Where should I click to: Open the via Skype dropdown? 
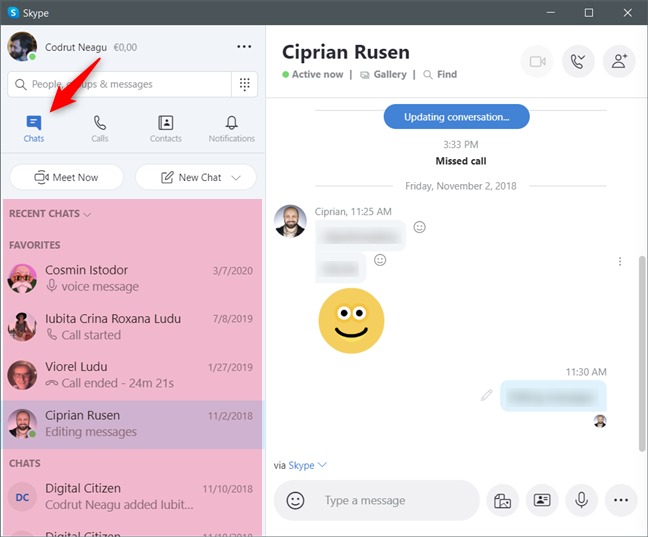point(308,465)
